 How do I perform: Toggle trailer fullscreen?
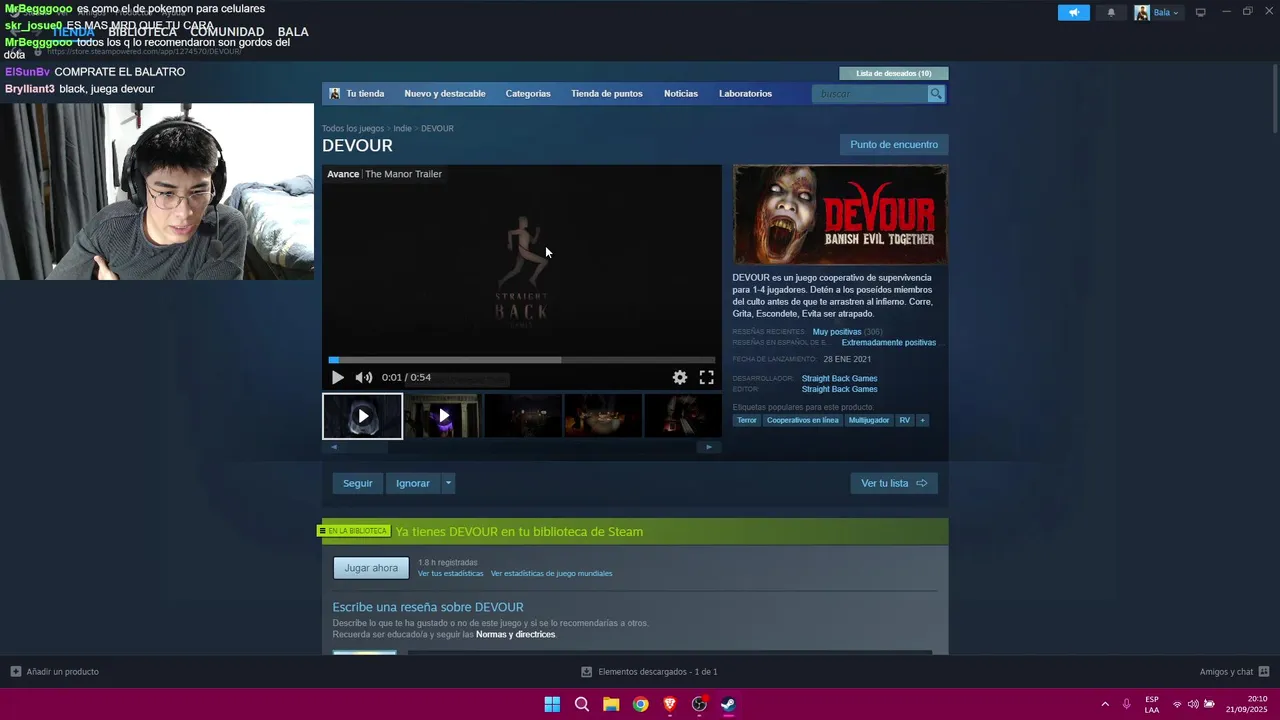(x=706, y=377)
